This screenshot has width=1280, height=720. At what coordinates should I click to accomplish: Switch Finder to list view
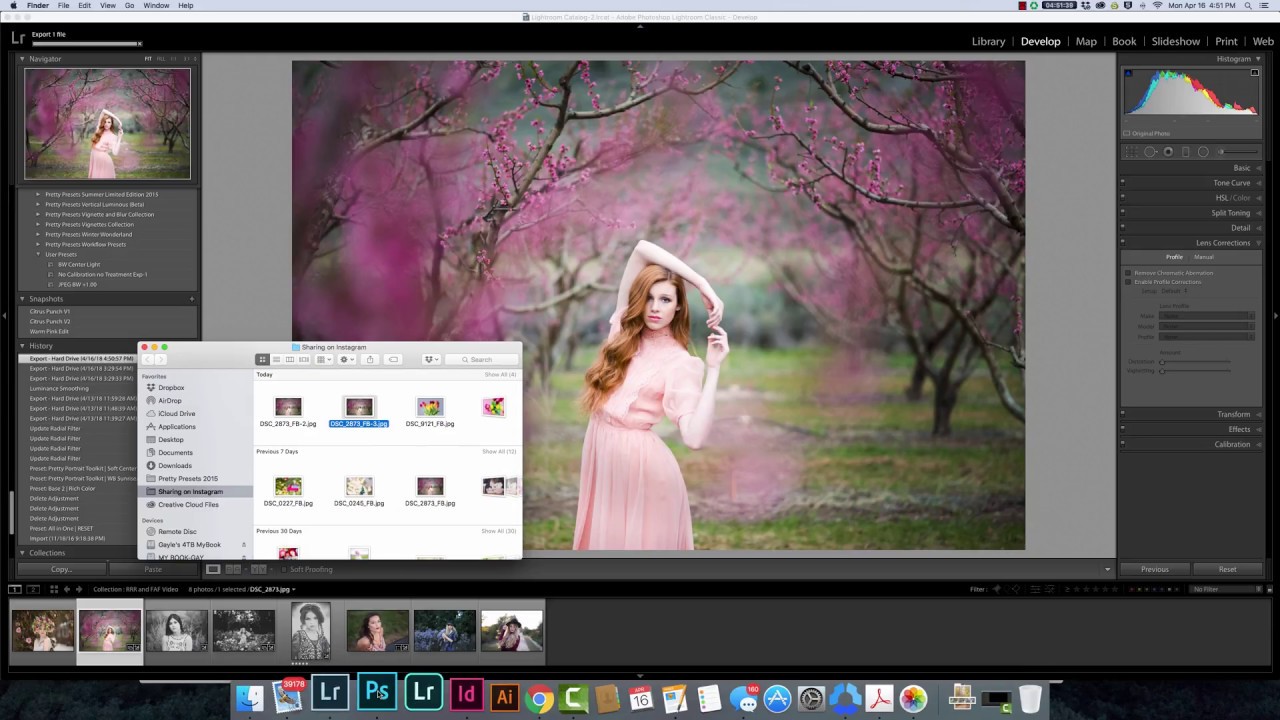(x=276, y=360)
